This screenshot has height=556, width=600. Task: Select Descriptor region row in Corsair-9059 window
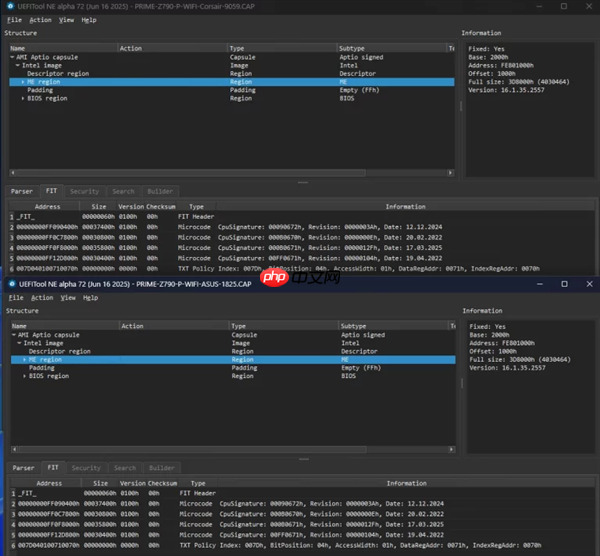coord(57,73)
